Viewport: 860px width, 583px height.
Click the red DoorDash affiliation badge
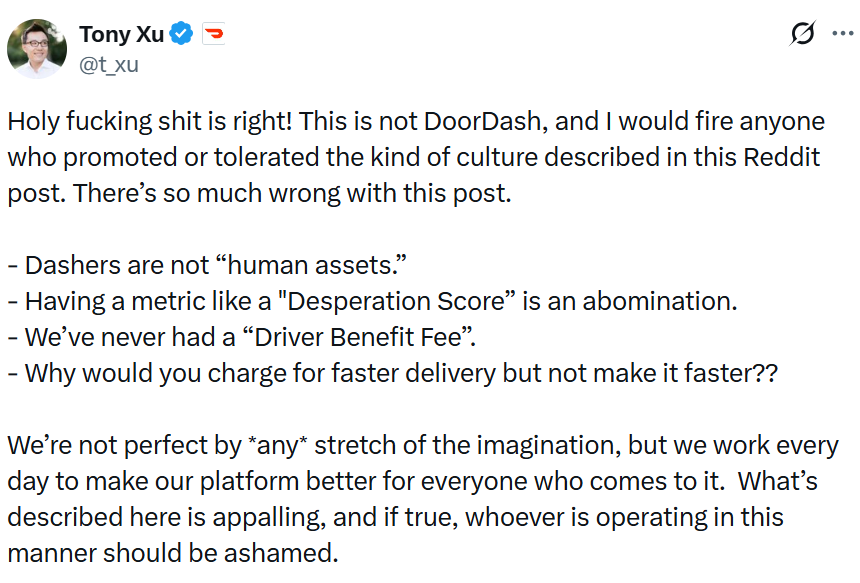point(214,34)
